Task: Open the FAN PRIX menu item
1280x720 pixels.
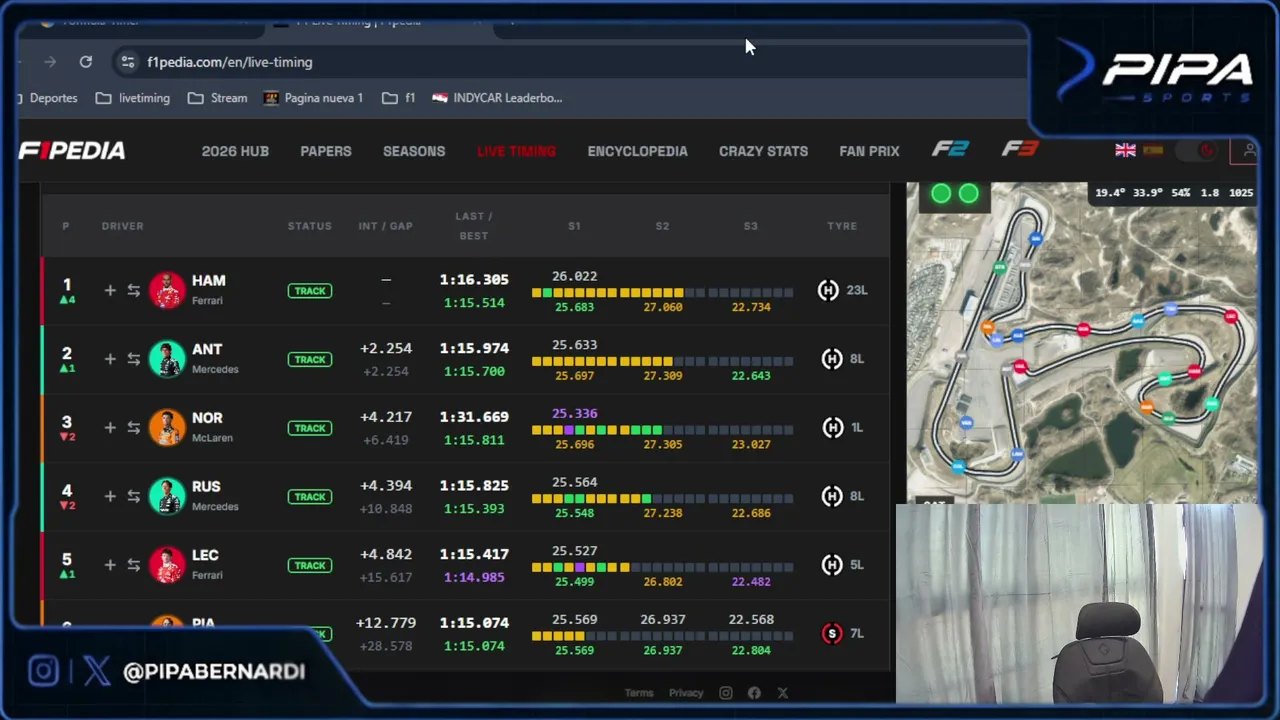Action: coord(869,151)
